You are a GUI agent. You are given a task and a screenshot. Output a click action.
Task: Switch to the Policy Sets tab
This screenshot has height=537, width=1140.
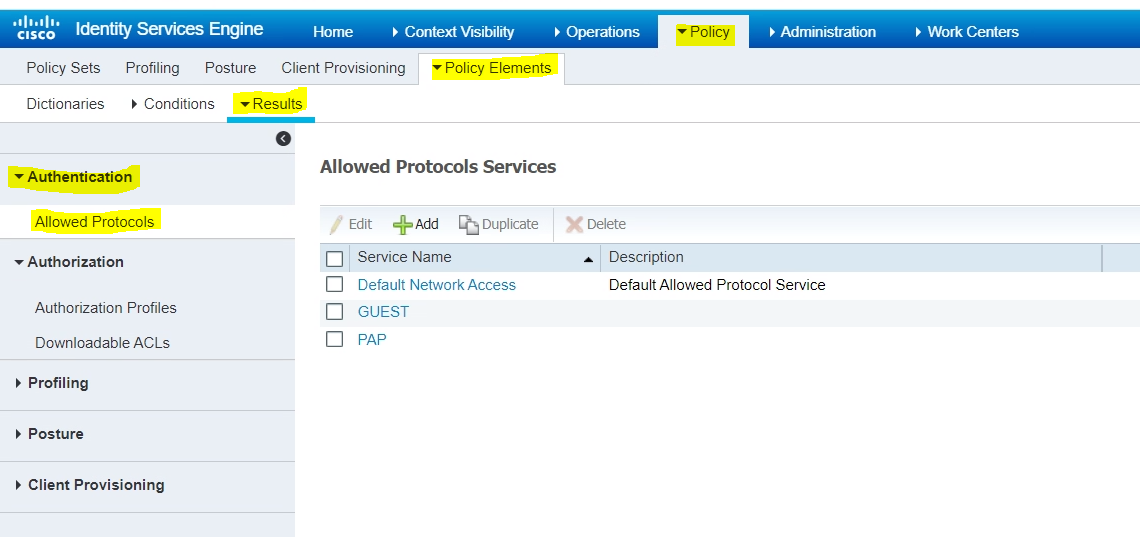coord(63,68)
